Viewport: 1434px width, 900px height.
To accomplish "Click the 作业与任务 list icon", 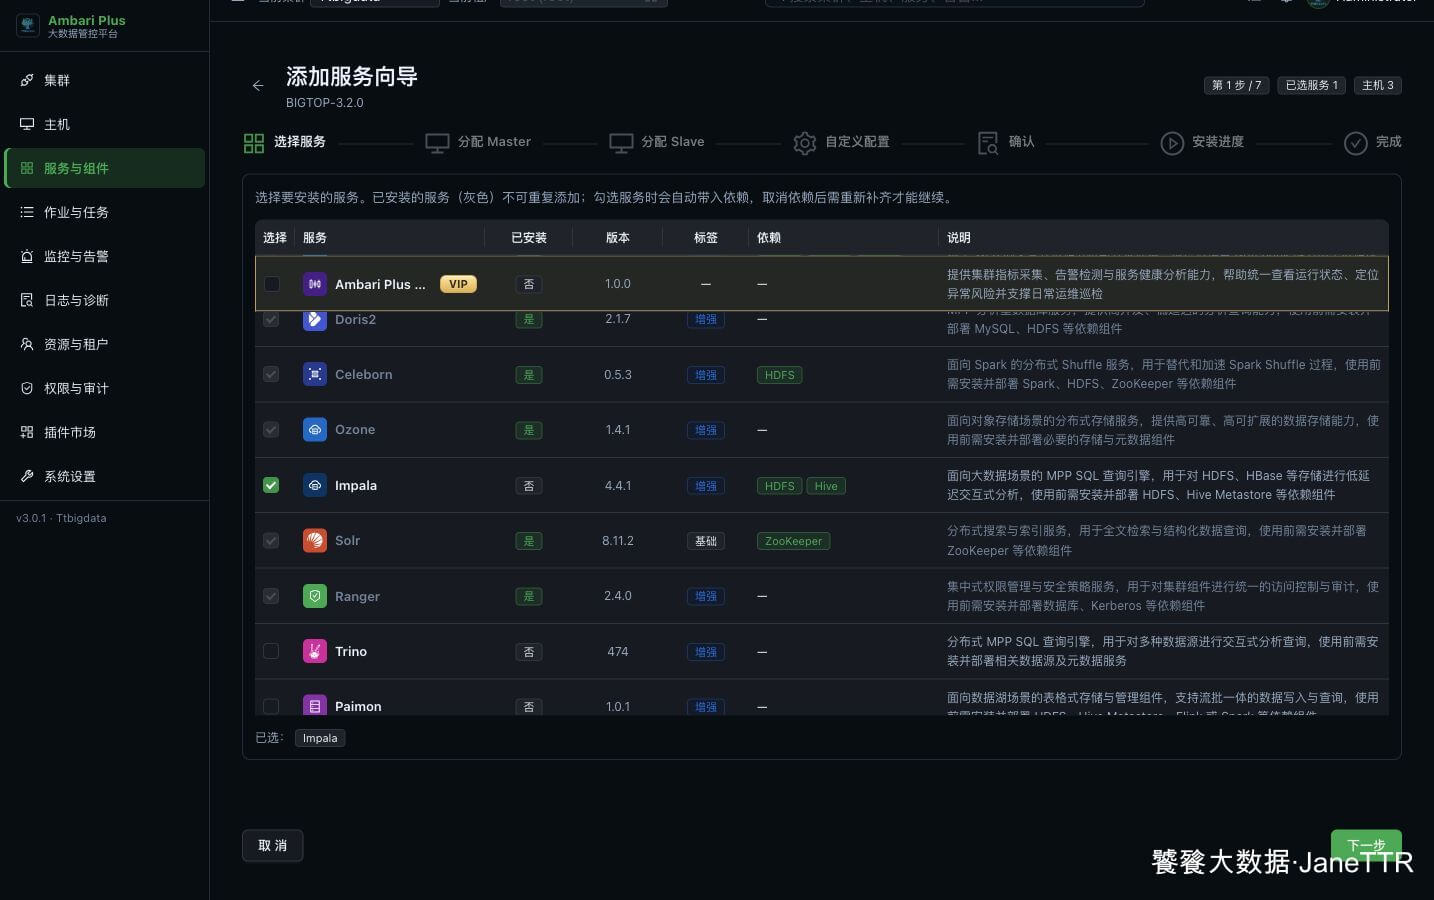I will [x=27, y=212].
